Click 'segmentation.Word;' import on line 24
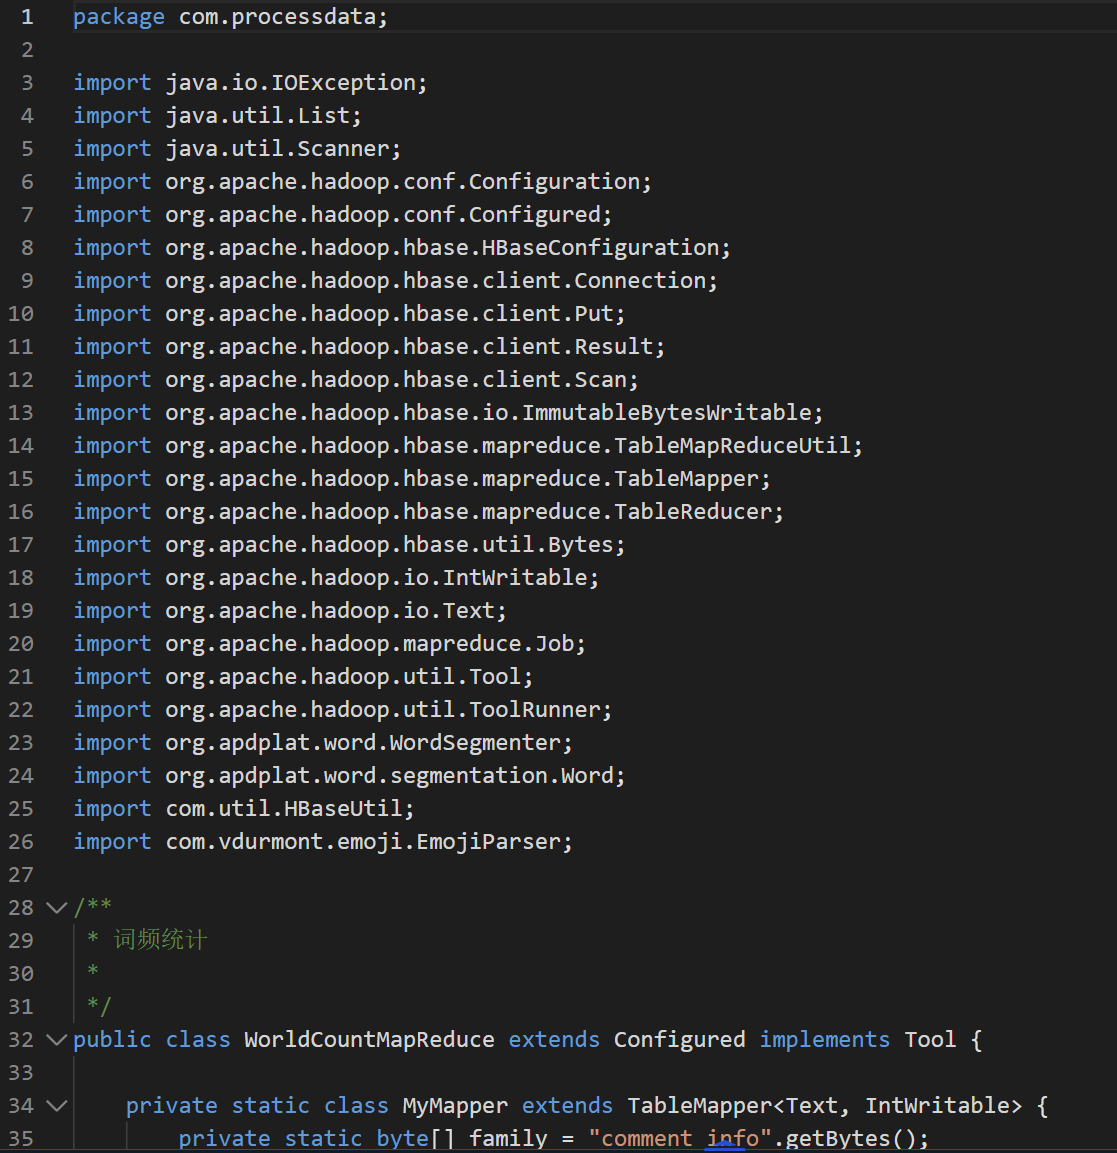This screenshot has height=1153, width=1117. [508, 776]
